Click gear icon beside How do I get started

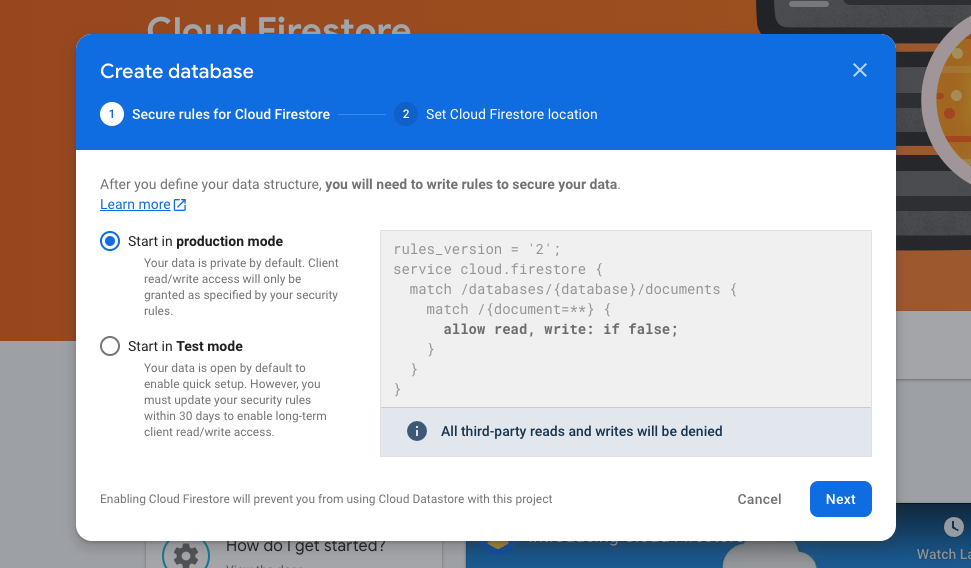(x=185, y=553)
